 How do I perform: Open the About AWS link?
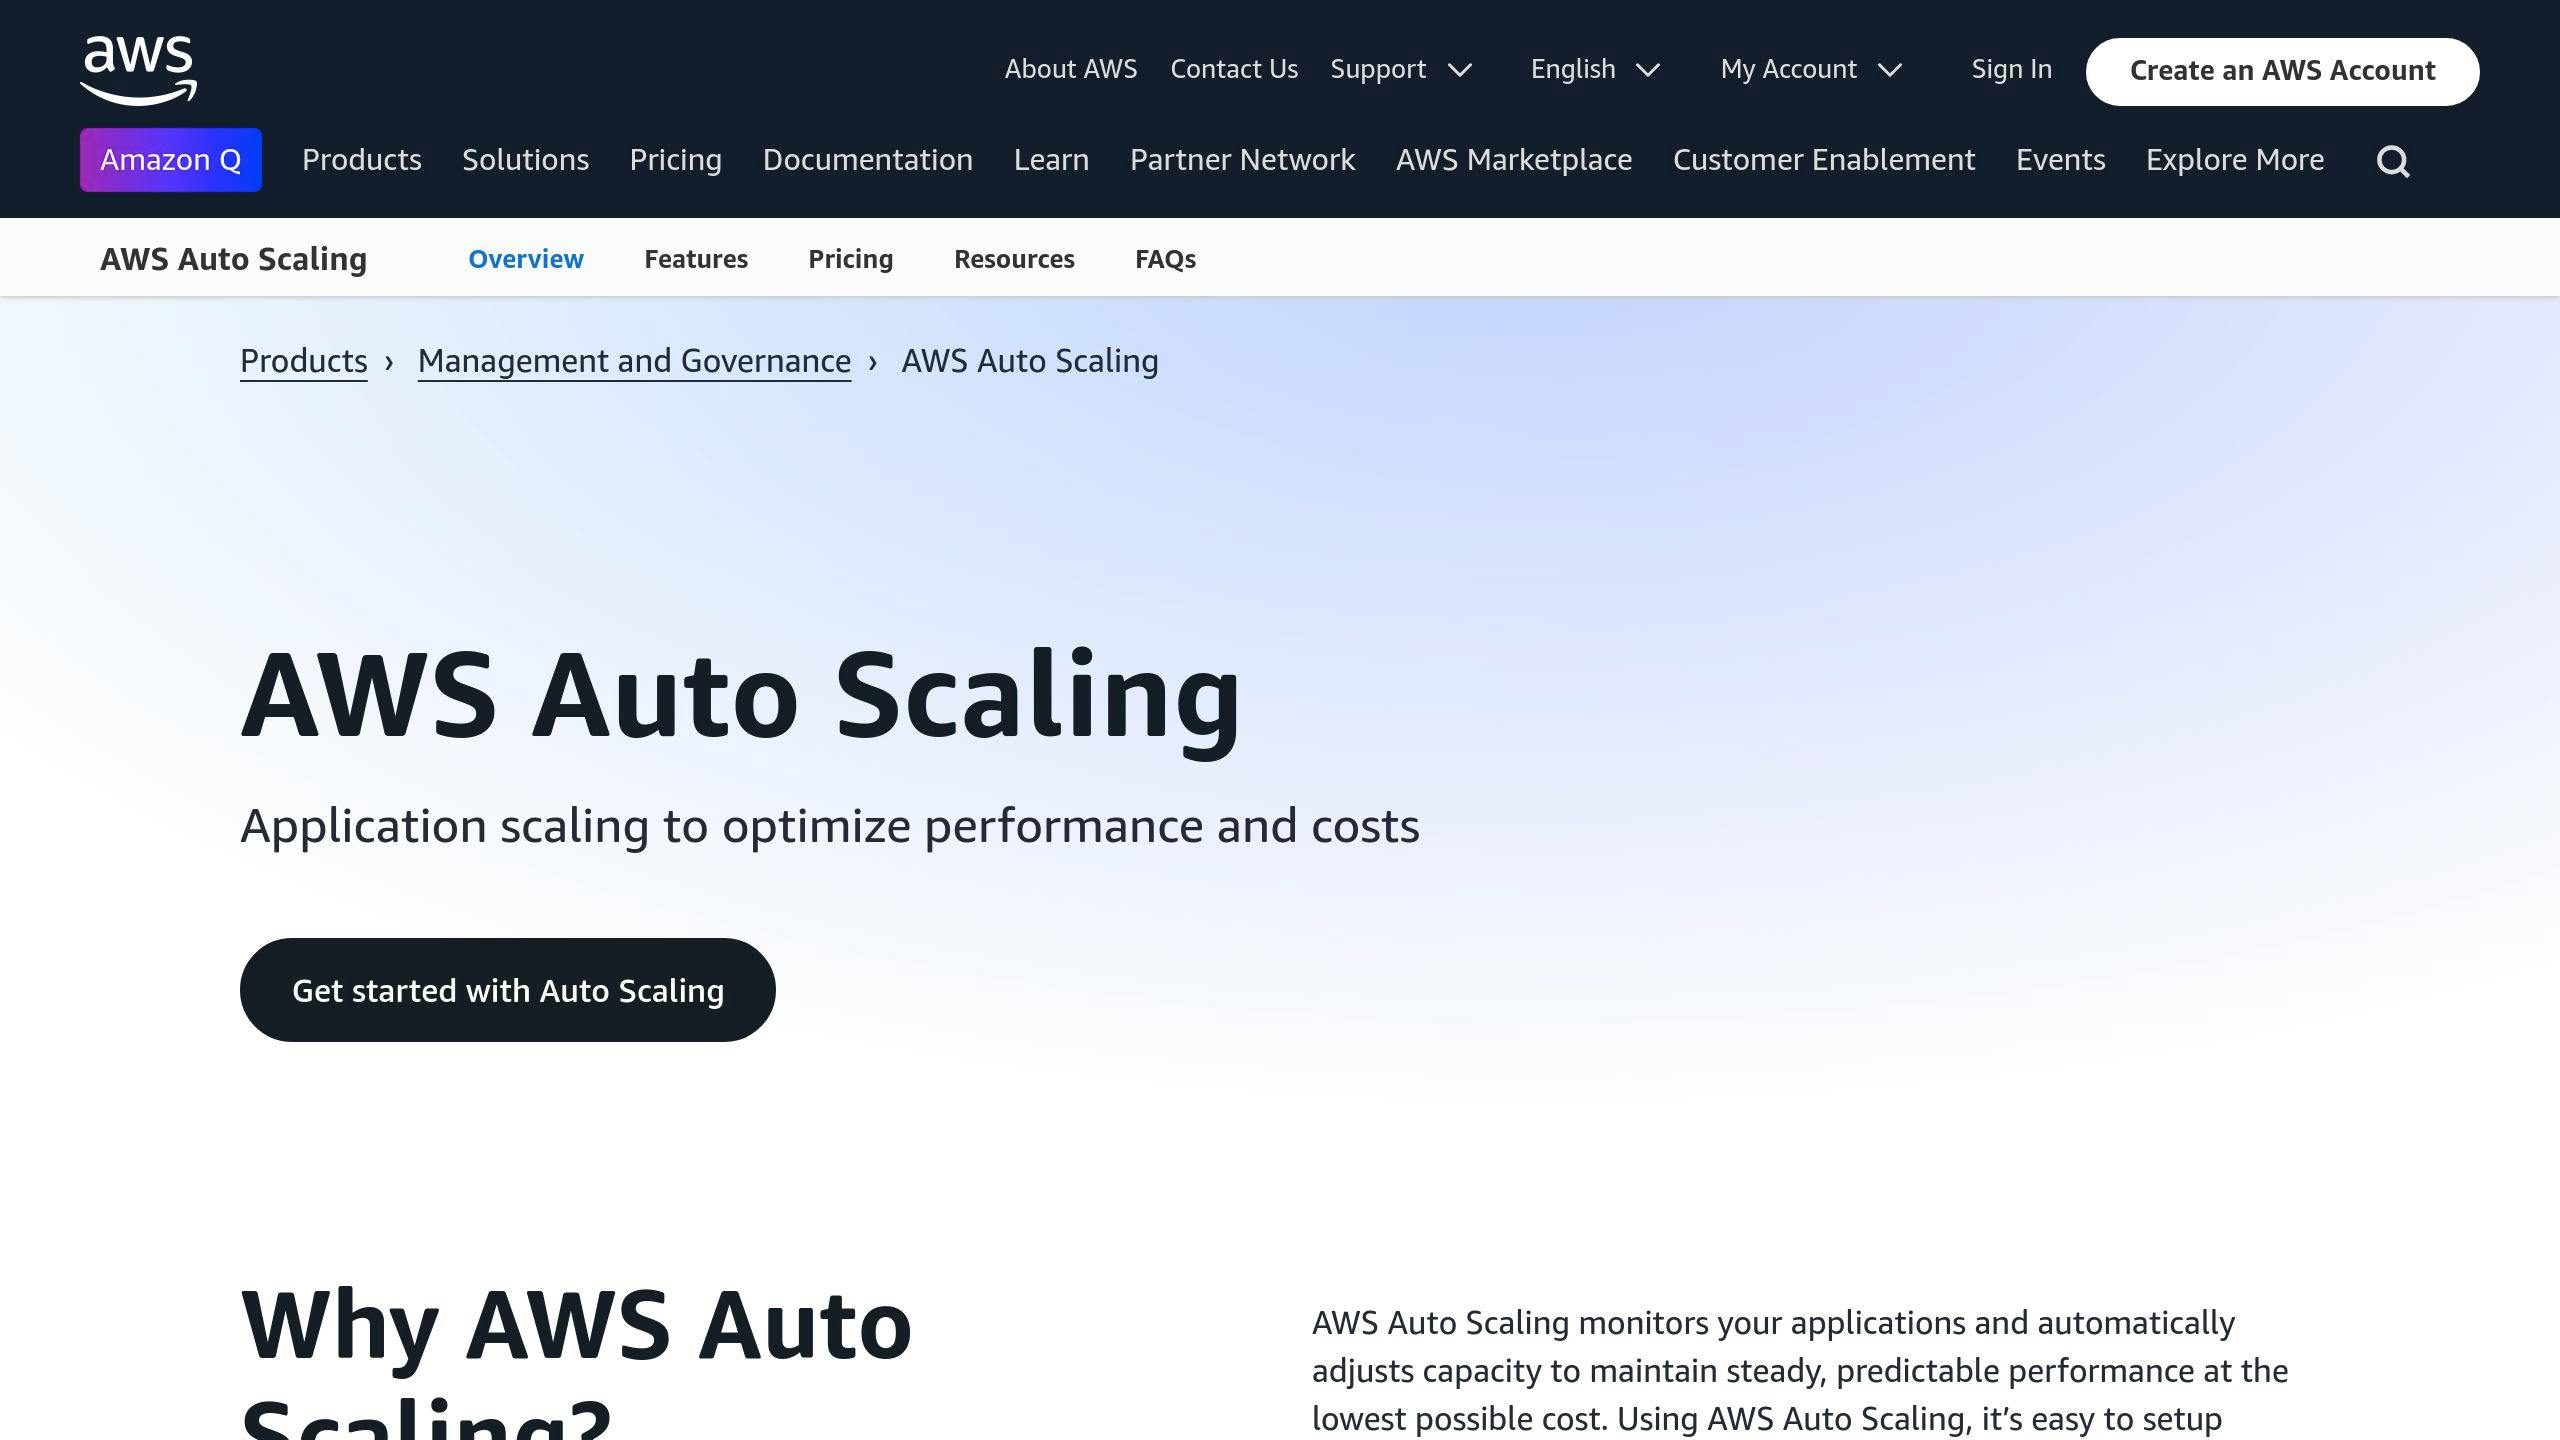[1071, 69]
